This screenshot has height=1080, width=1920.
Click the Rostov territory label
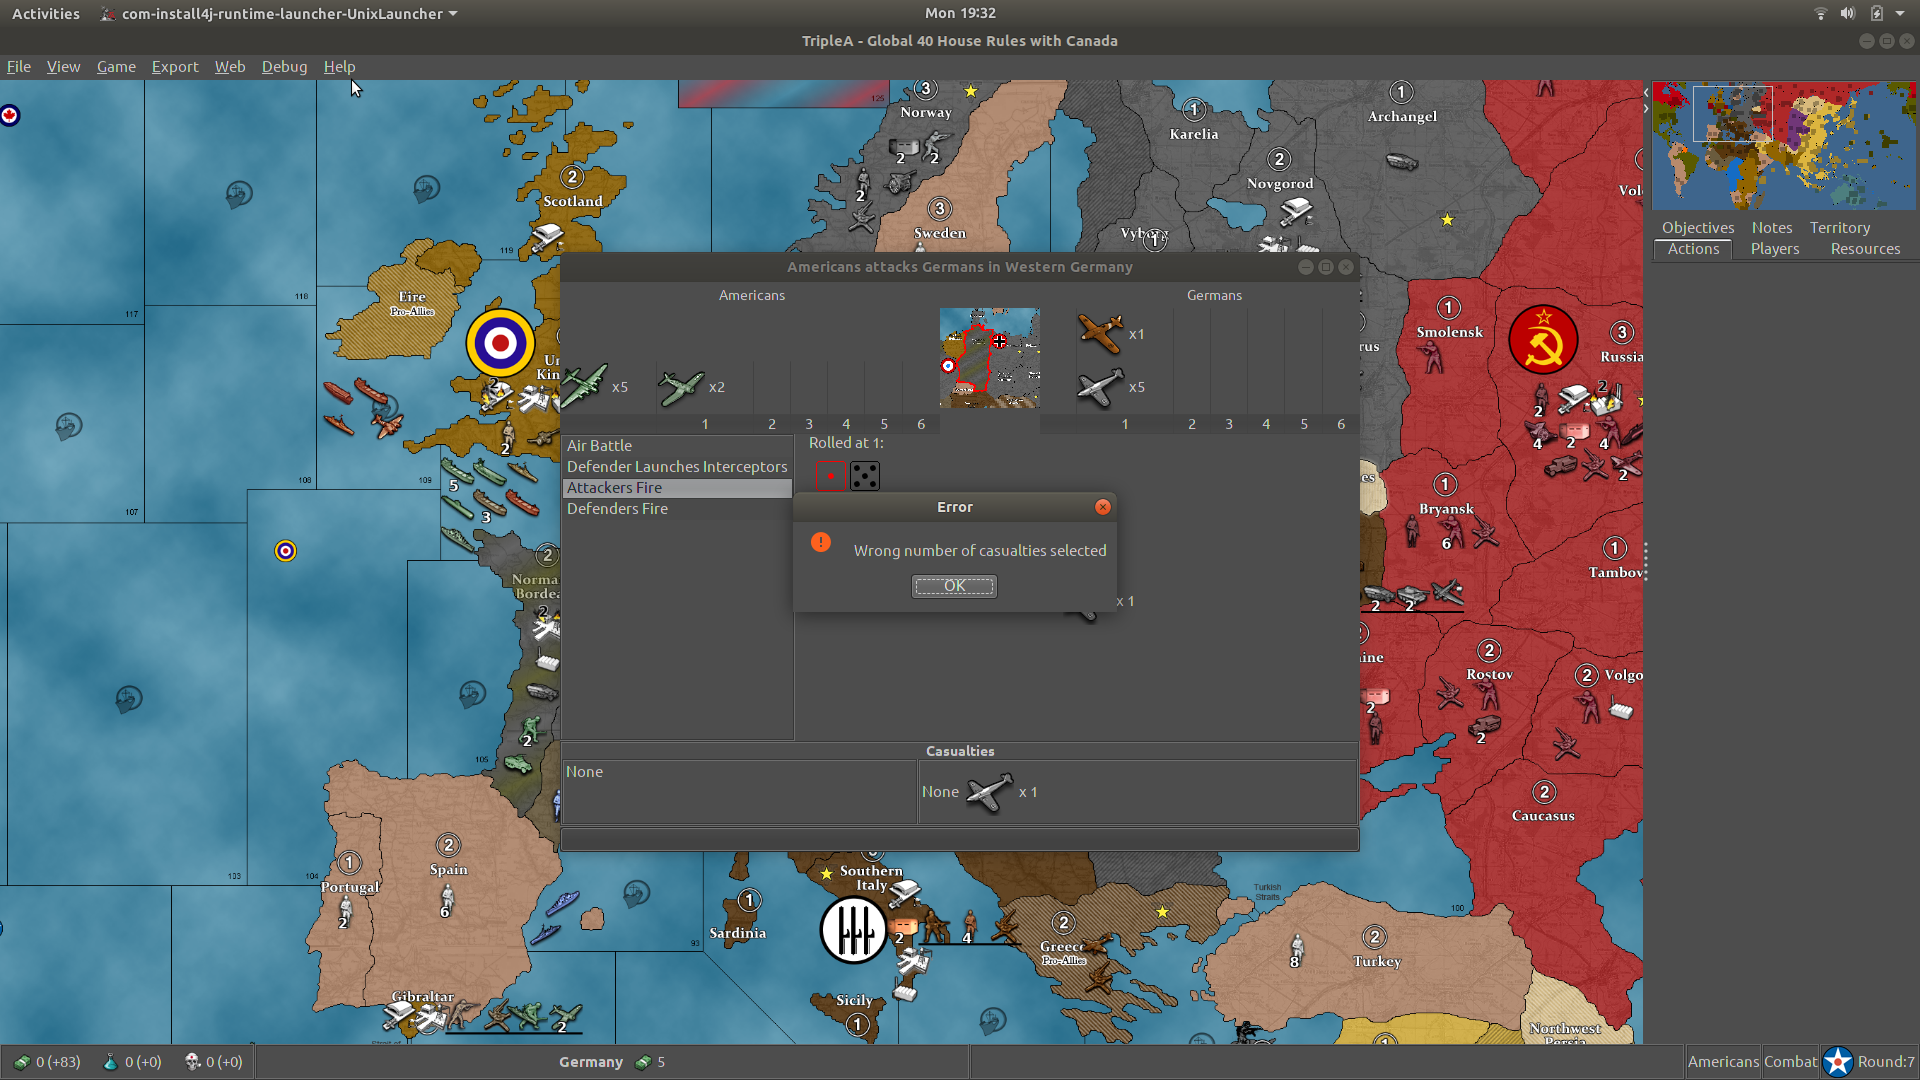(x=1490, y=675)
